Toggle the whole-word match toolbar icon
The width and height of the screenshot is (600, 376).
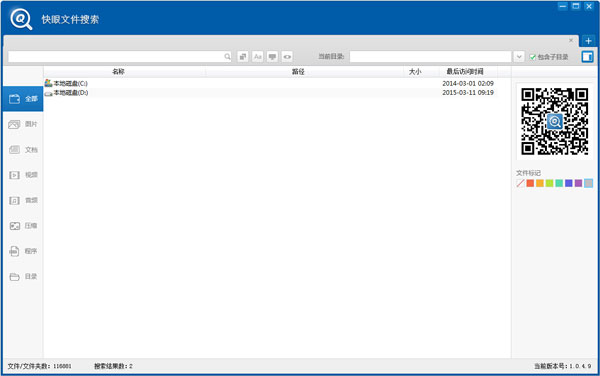[243, 57]
